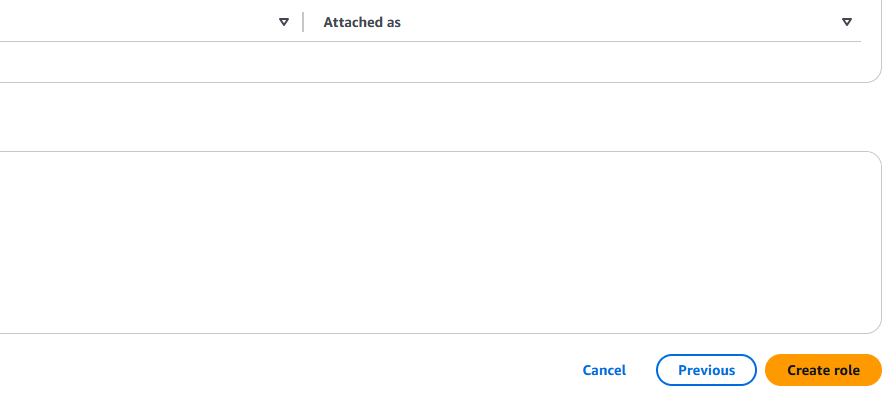The width and height of the screenshot is (892, 406).
Task: Click the outlined Previous navigation button
Action: click(706, 370)
